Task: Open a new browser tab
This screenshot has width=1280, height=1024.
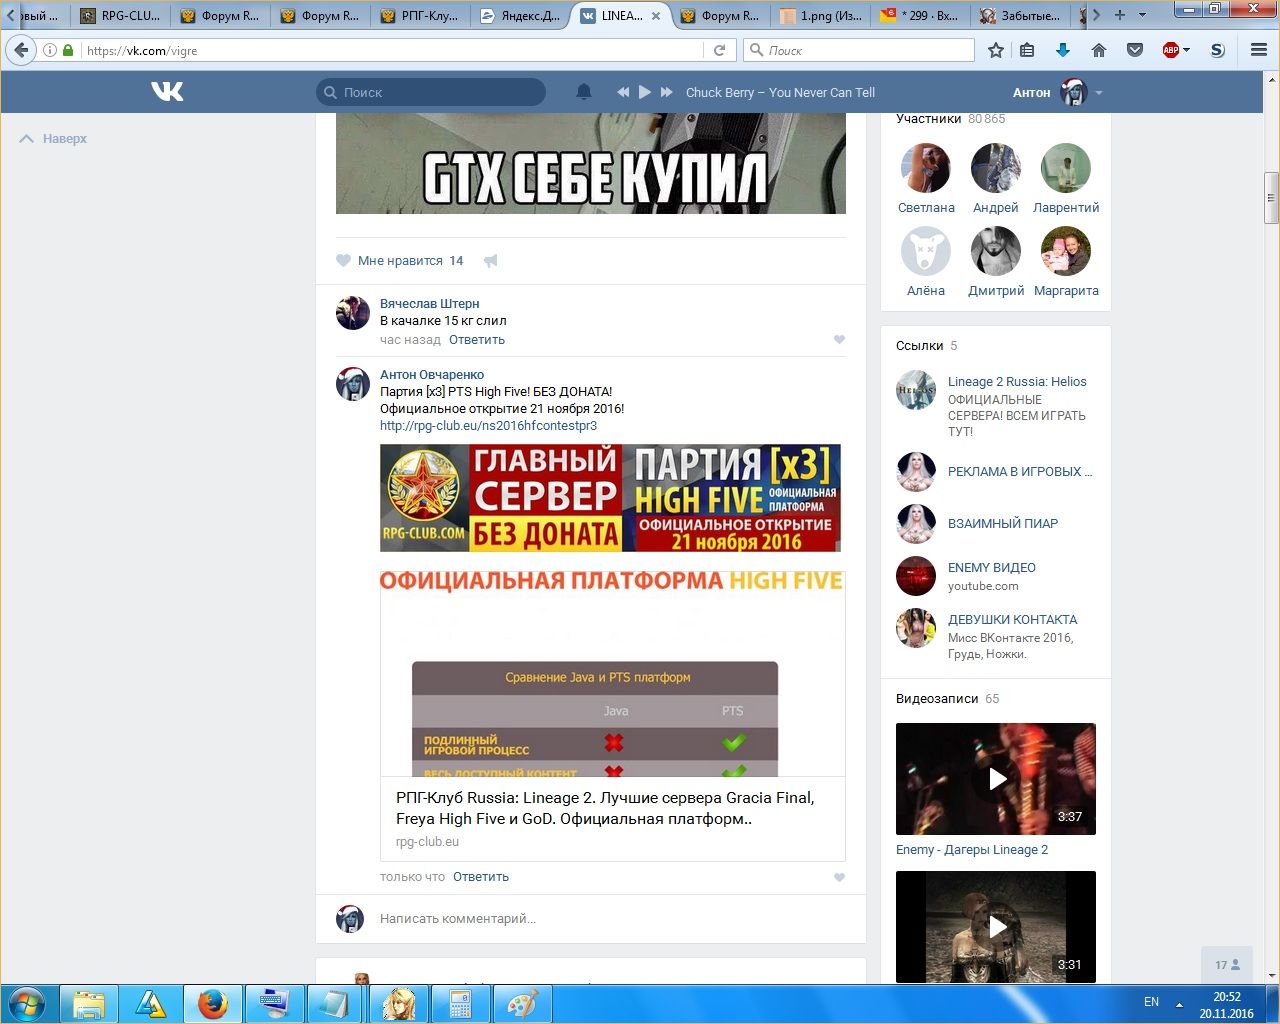Action: click(x=1119, y=15)
